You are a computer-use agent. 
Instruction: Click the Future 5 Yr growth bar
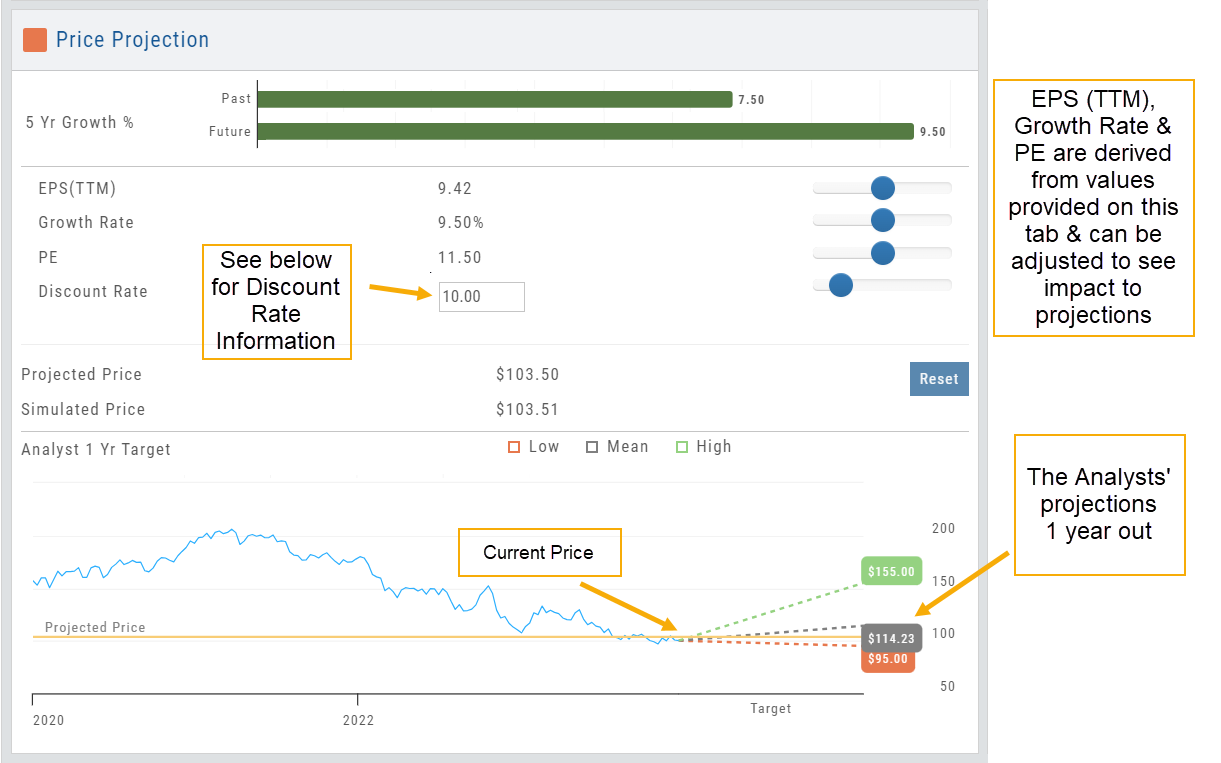click(585, 131)
